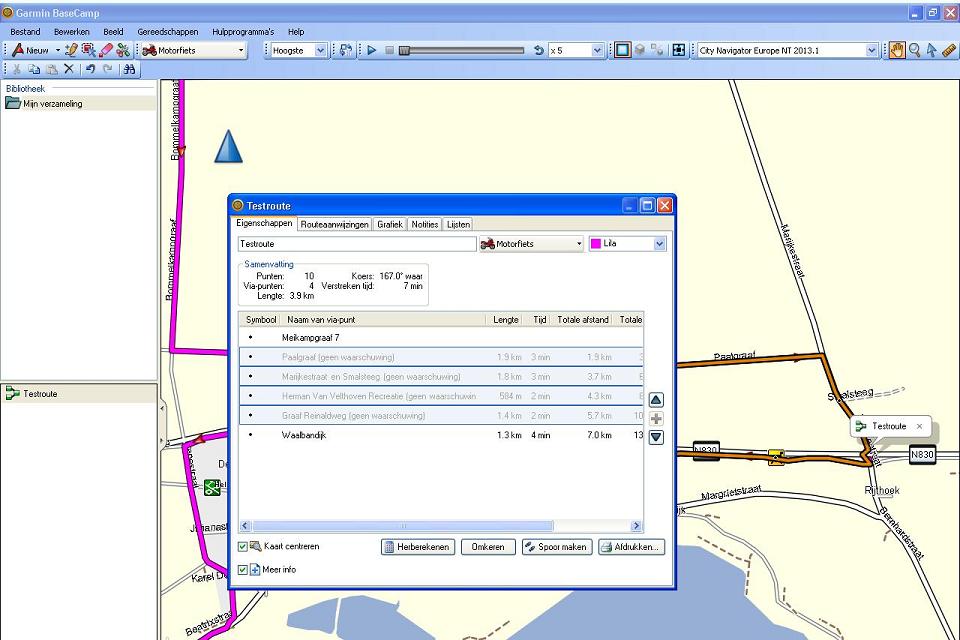This screenshot has height=640, width=960.
Task: Click the fit-to-screen full view icon
Action: click(678, 50)
